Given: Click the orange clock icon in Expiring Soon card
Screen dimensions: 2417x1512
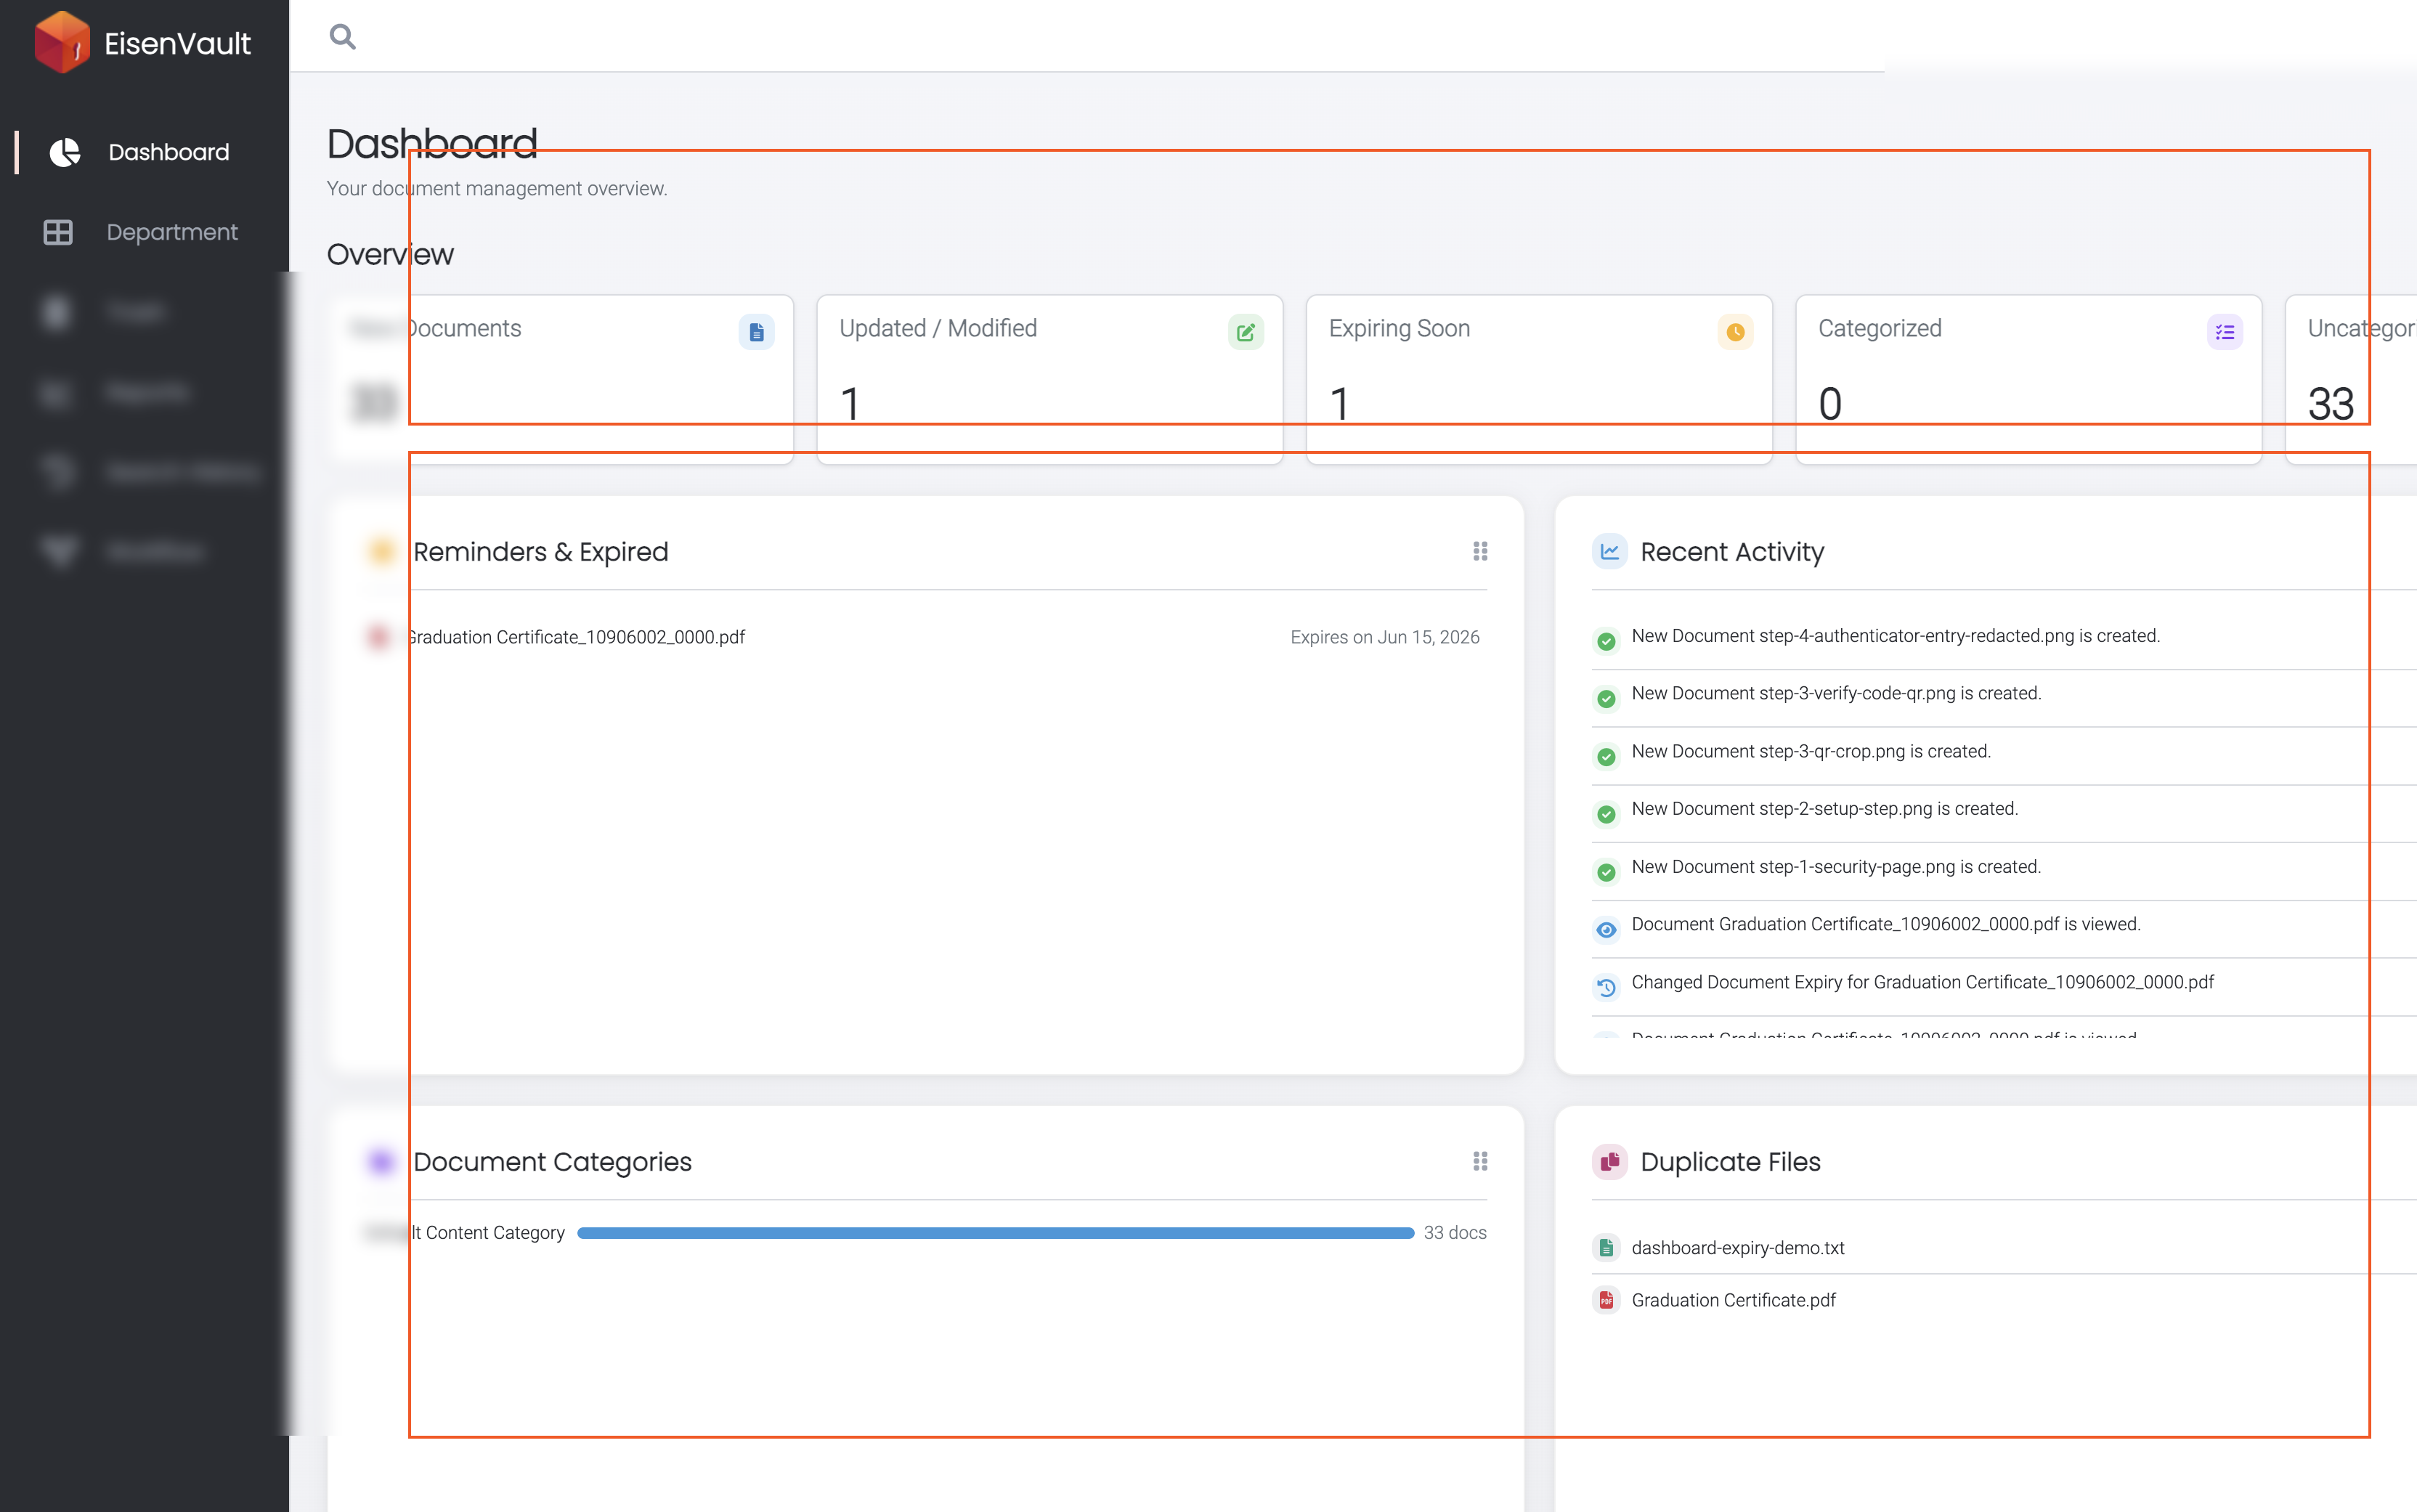Looking at the screenshot, I should pyautogui.click(x=1735, y=332).
